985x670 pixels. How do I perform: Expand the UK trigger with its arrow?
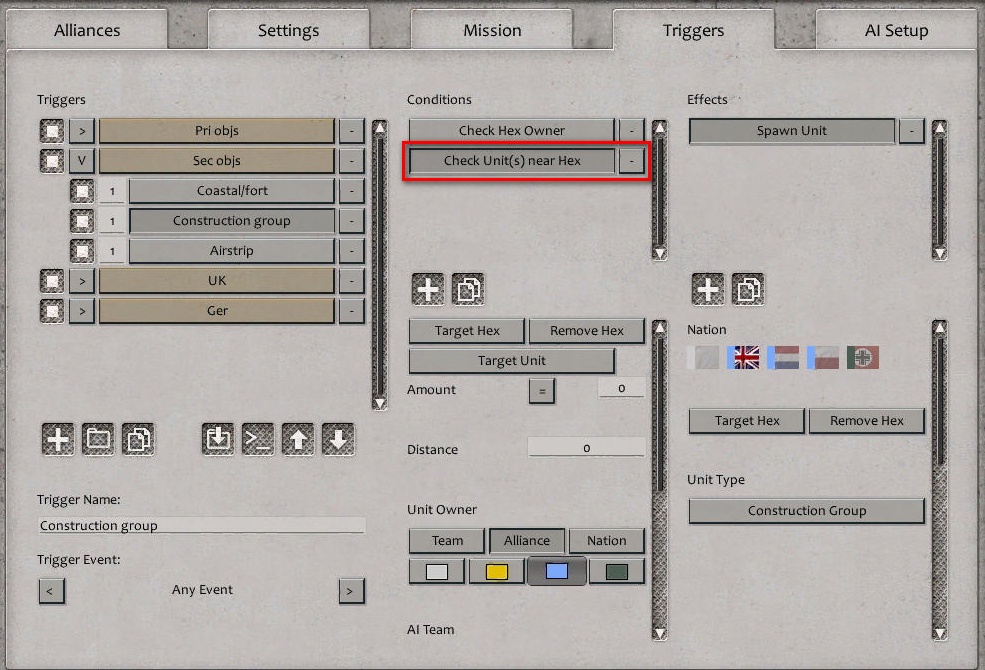pos(81,280)
